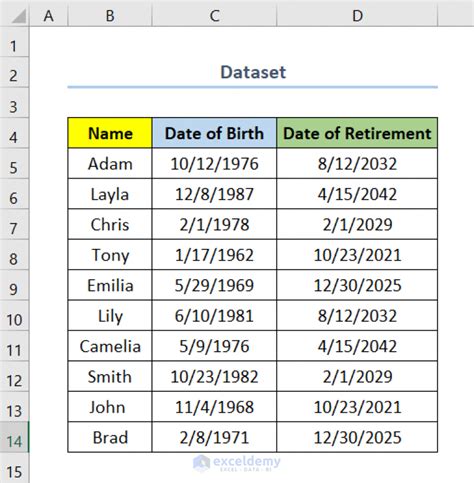Image resolution: width=474 pixels, height=483 pixels.
Task: Click Chris's retirement date in row 7
Action: pos(357,224)
